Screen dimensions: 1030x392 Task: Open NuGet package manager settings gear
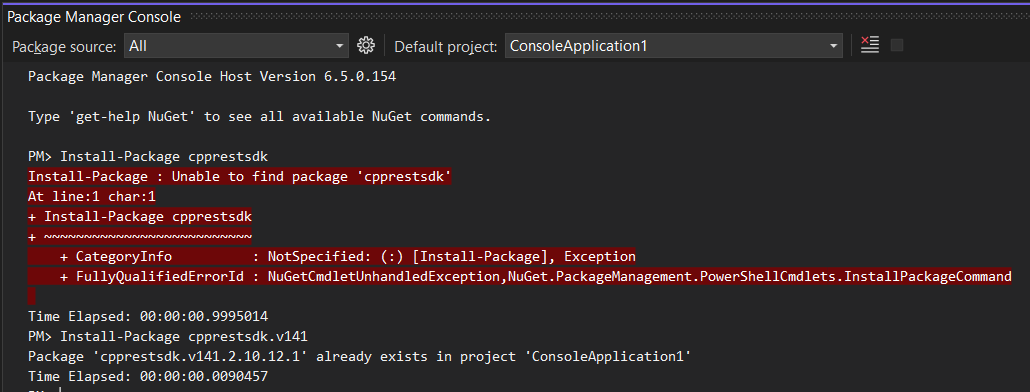pos(365,45)
